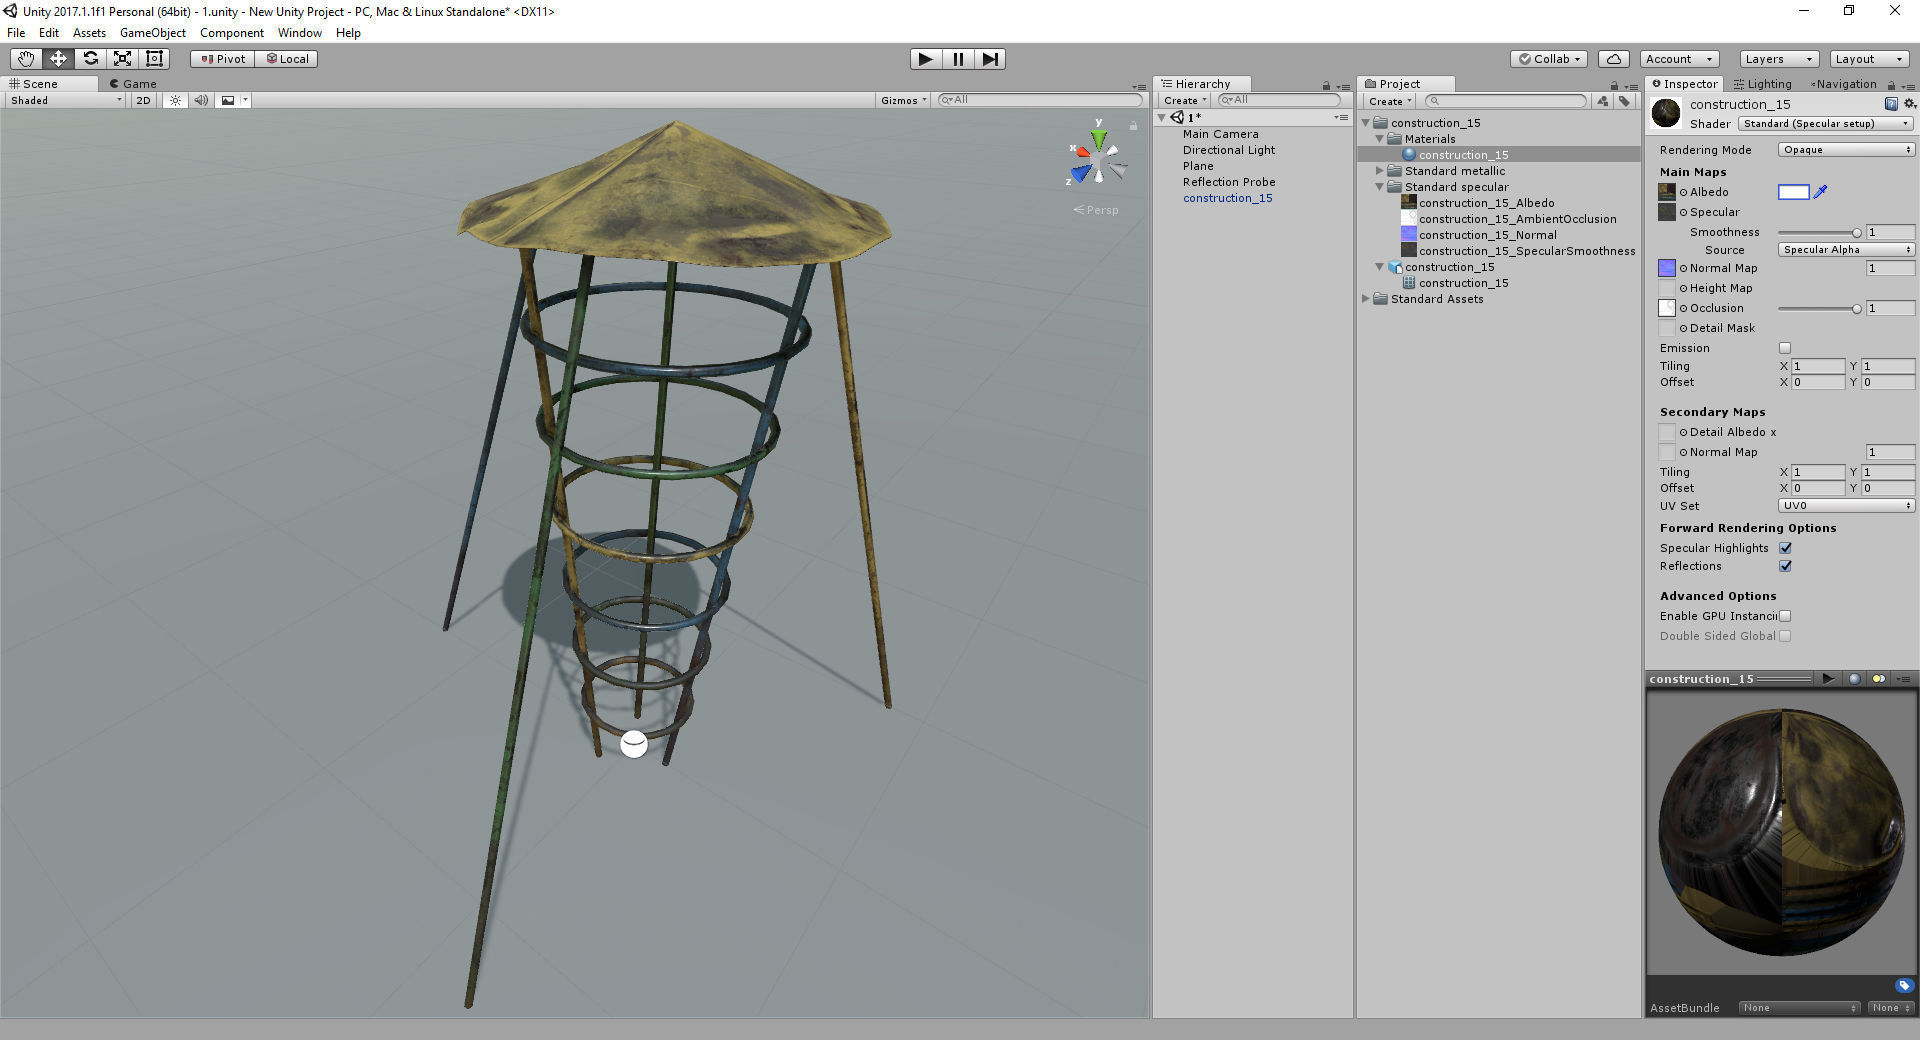Open the Component menu
Screen dimensions: 1920x1040
(x=231, y=33)
